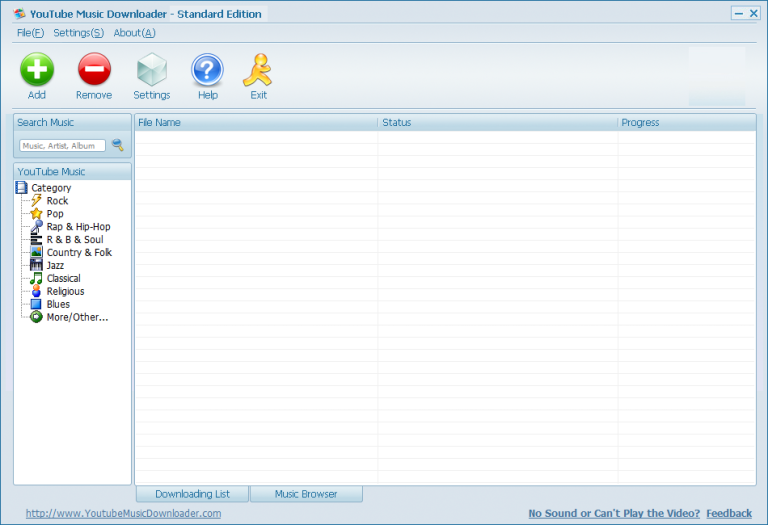Open Settings from the toolbar cube icon

tap(151, 70)
